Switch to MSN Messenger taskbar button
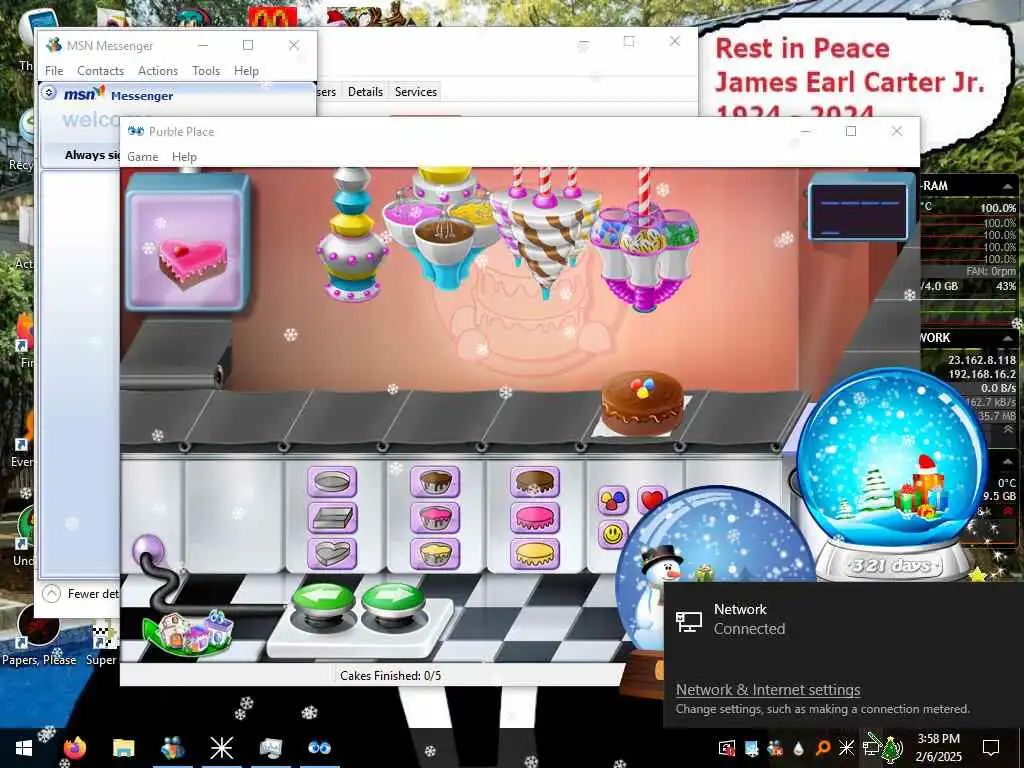 (172, 748)
